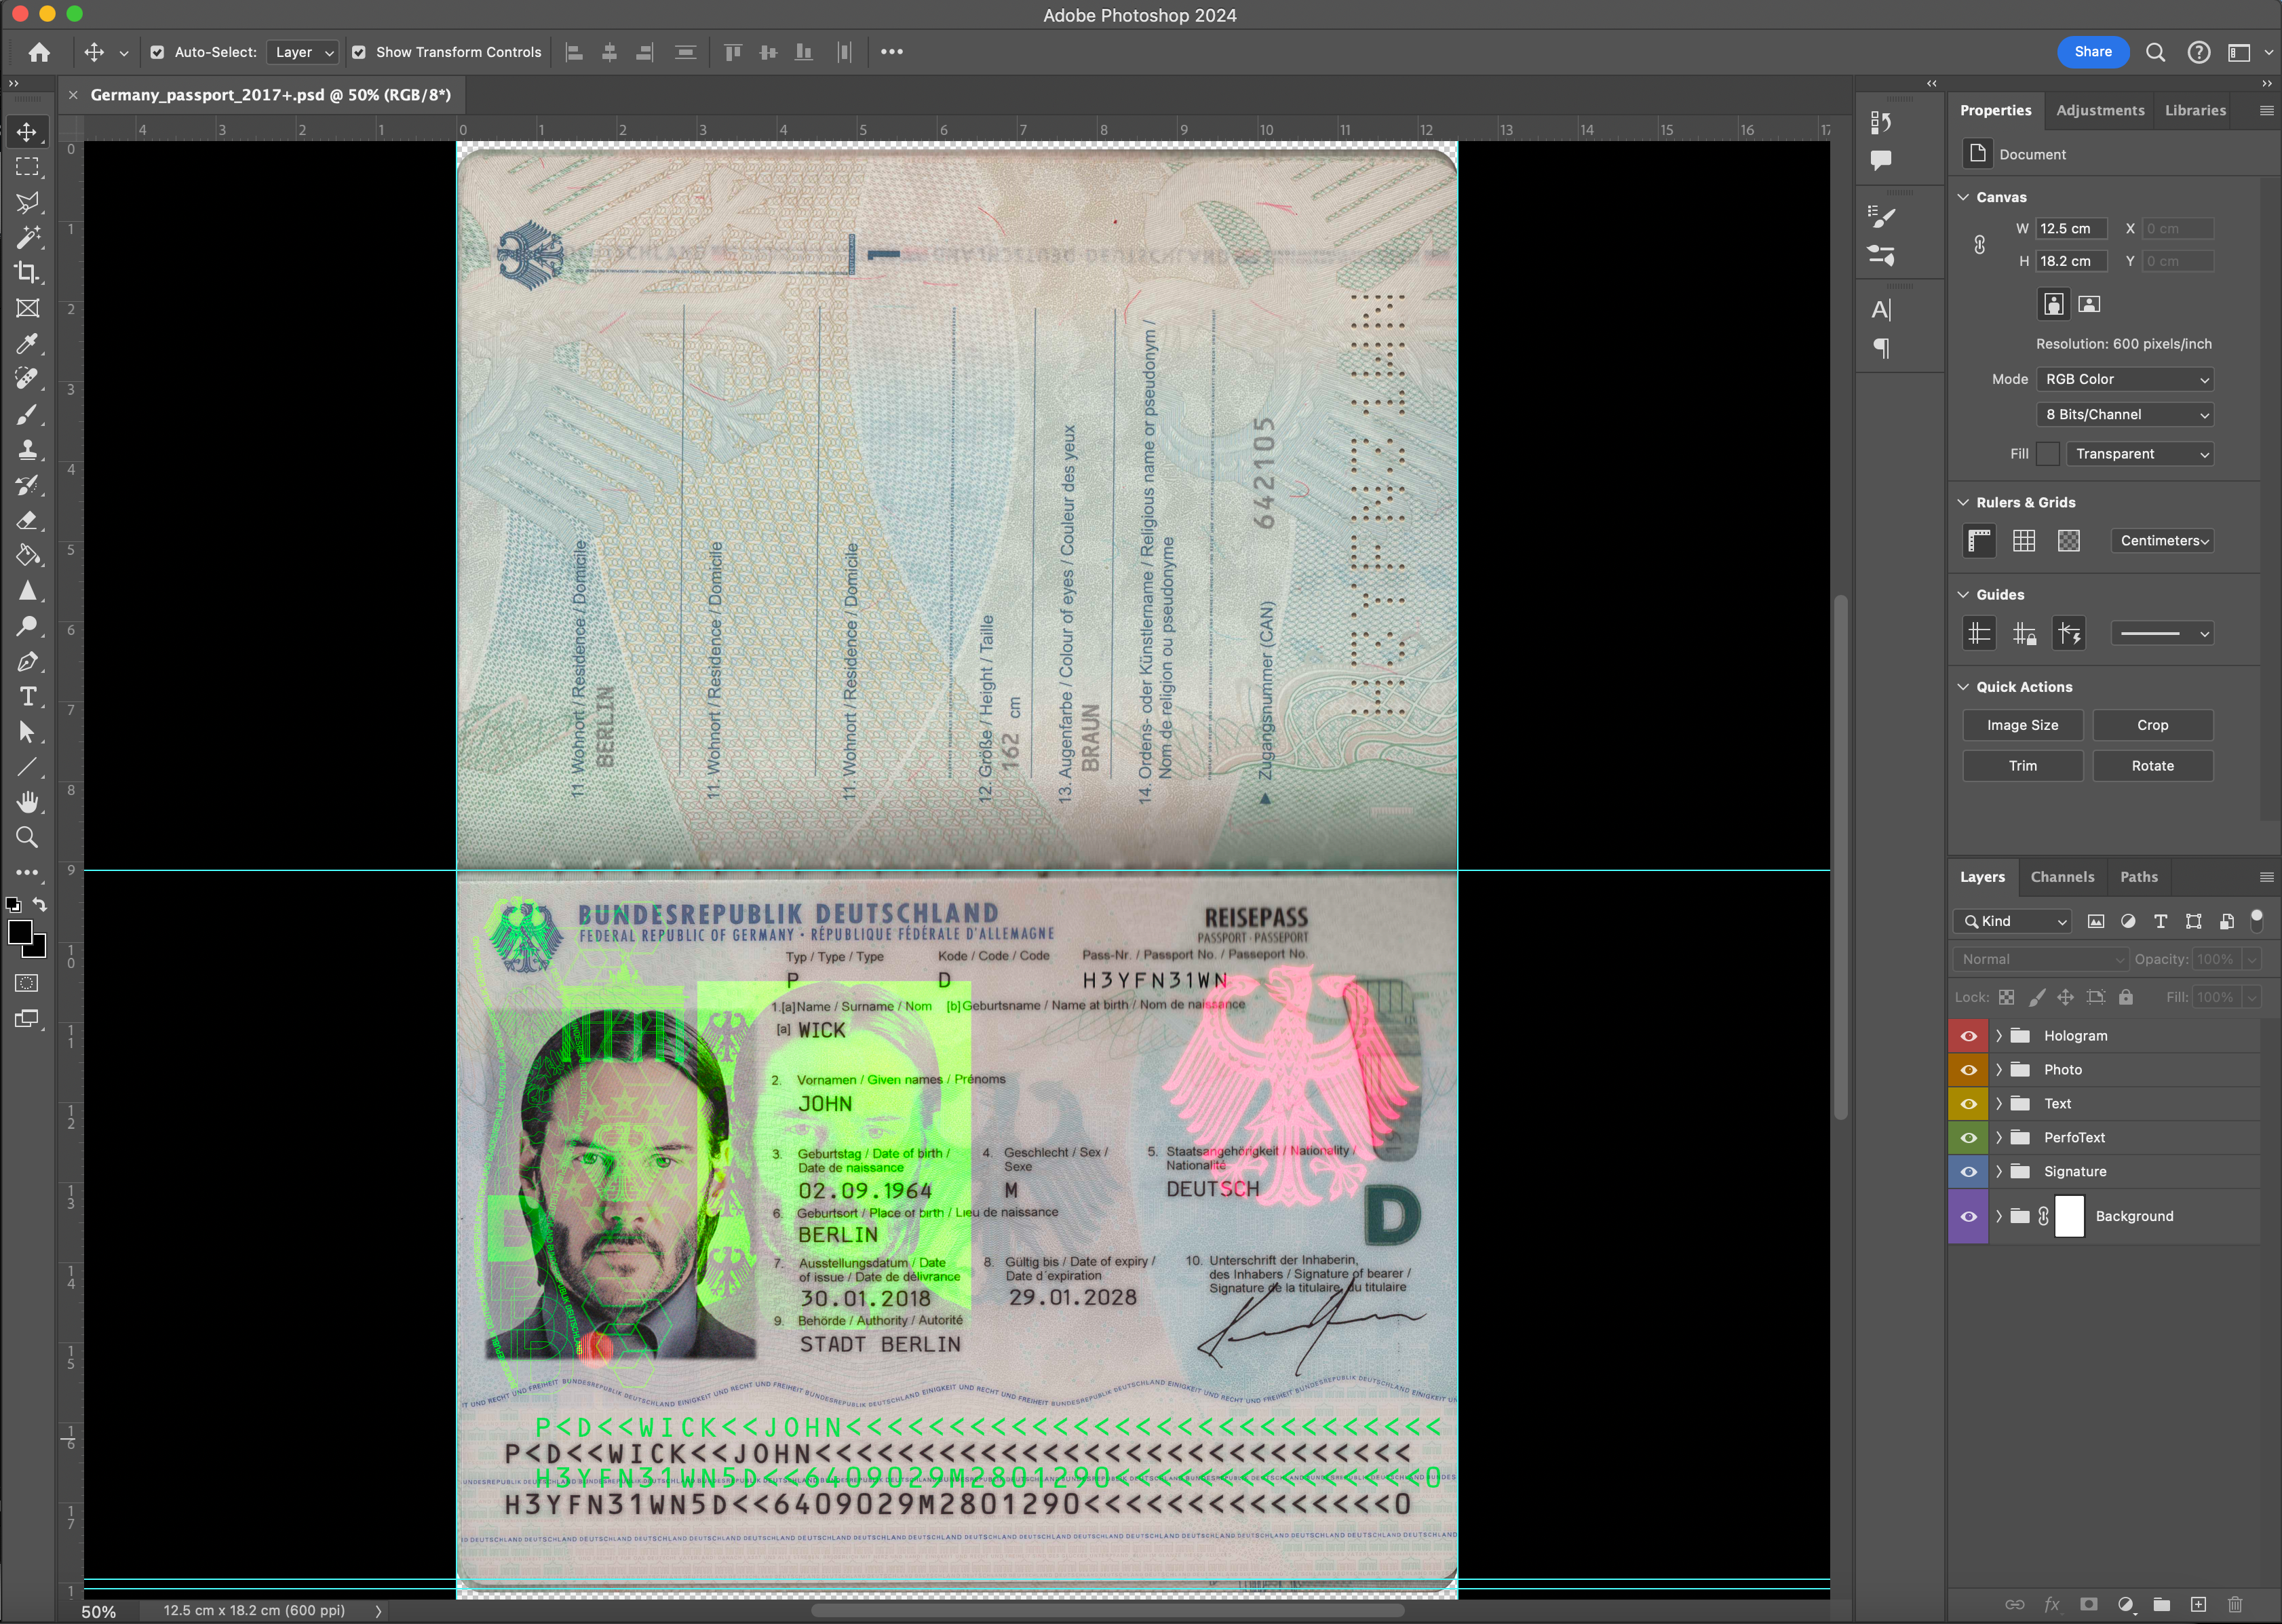
Task: Select the Horizontal Type tool
Action: [27, 697]
